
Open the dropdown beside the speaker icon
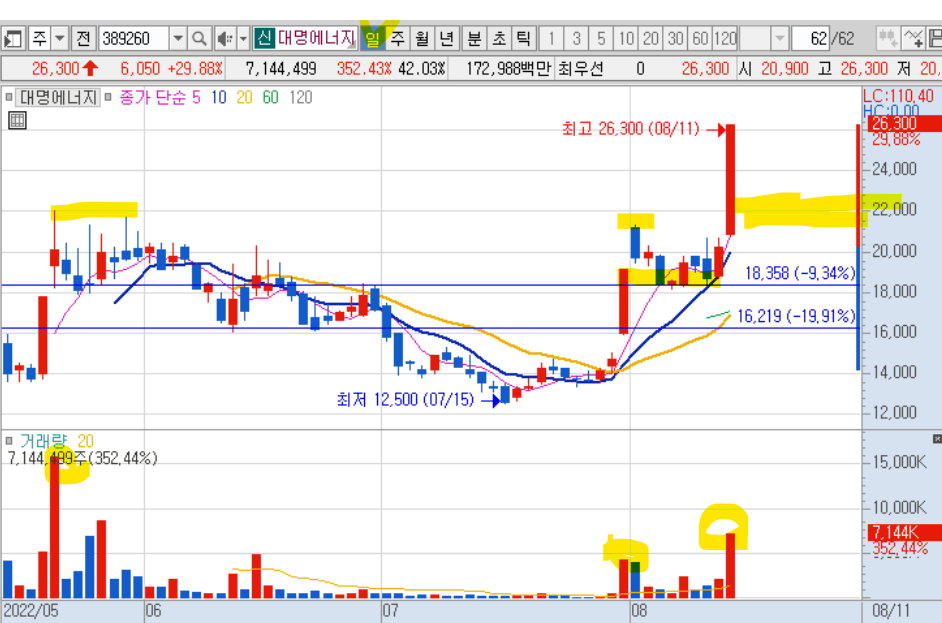pos(243,39)
